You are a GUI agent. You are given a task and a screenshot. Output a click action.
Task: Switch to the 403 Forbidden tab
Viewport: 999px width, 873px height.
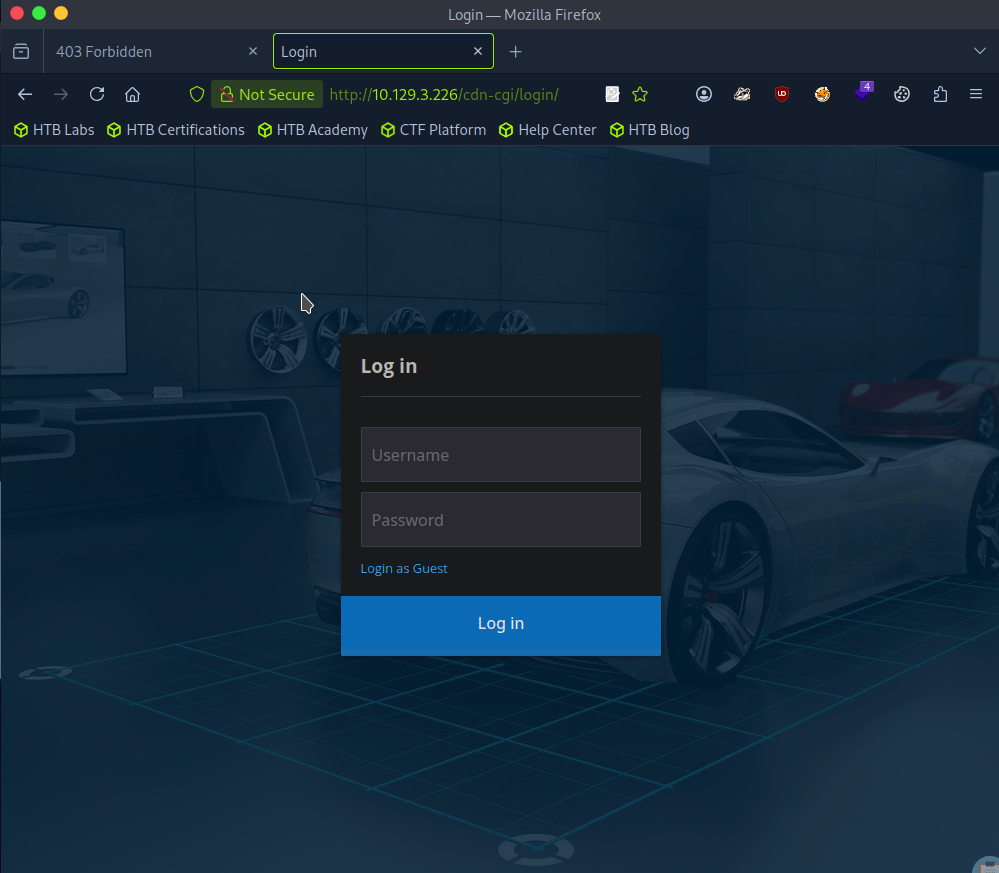point(150,51)
